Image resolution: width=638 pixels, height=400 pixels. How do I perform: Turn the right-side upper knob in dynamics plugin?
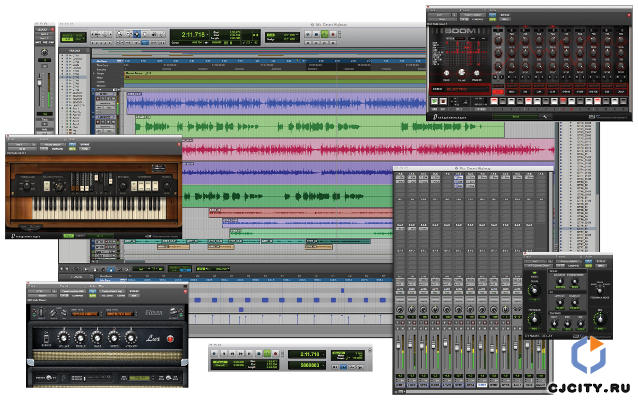[x=599, y=291]
